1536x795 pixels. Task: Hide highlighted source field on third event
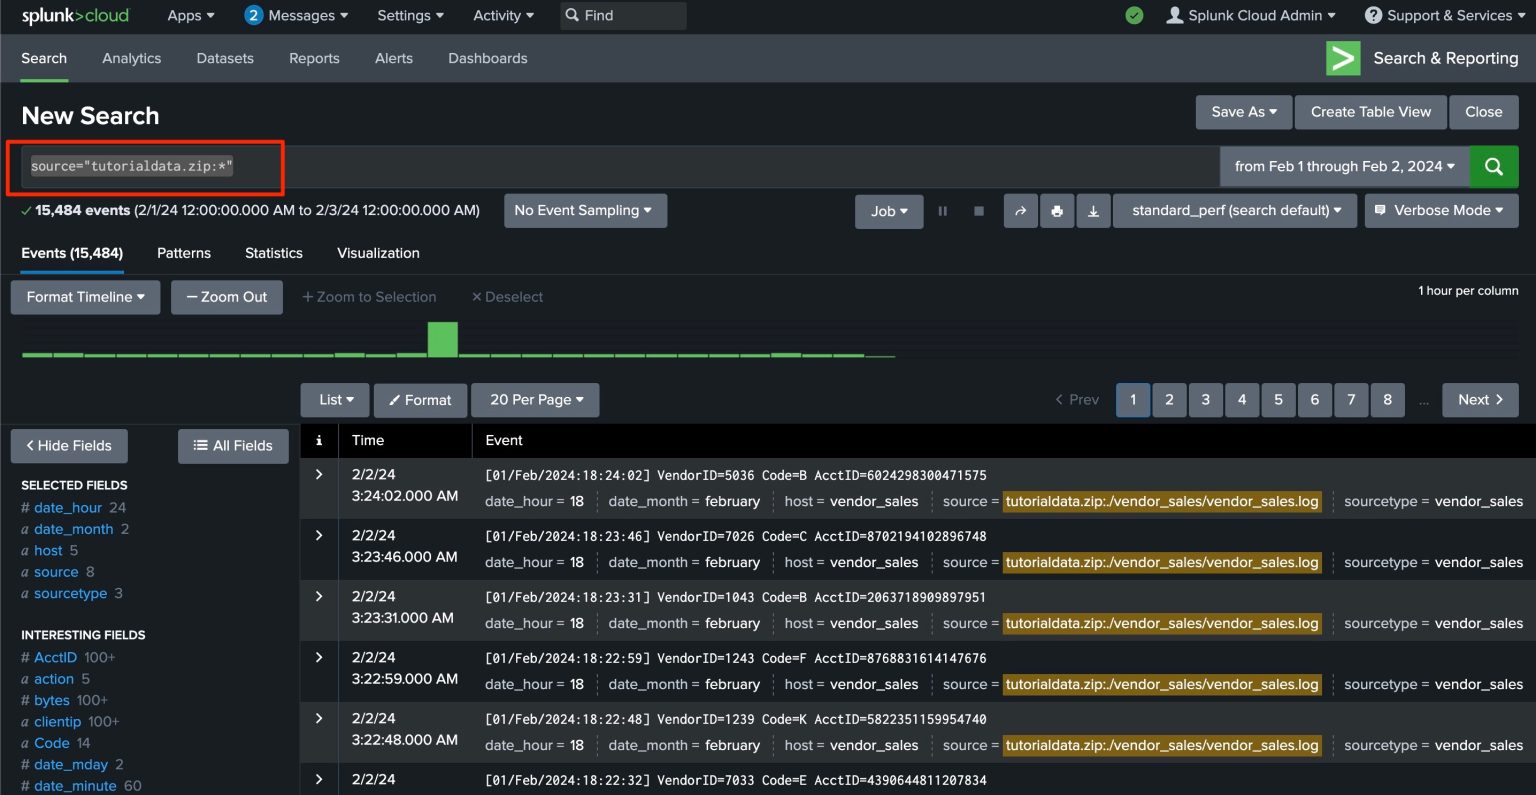tap(1162, 623)
